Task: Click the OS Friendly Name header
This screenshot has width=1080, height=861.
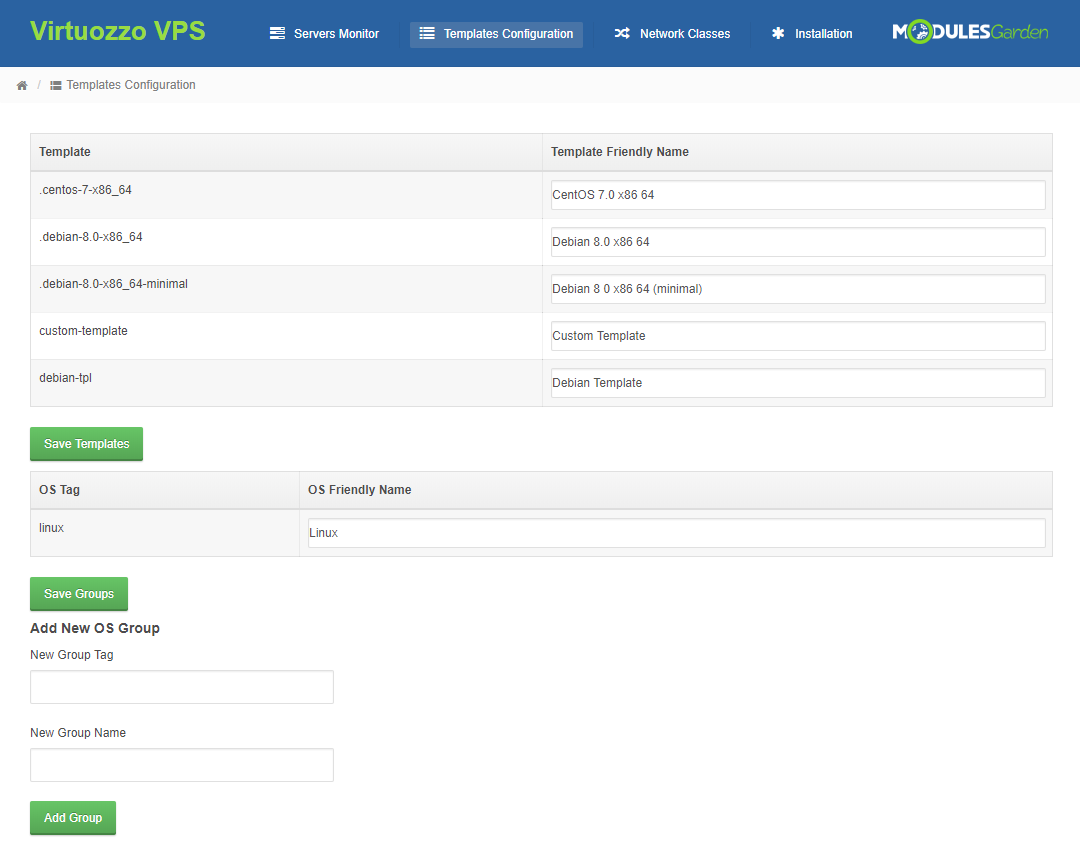Action: 676,490
